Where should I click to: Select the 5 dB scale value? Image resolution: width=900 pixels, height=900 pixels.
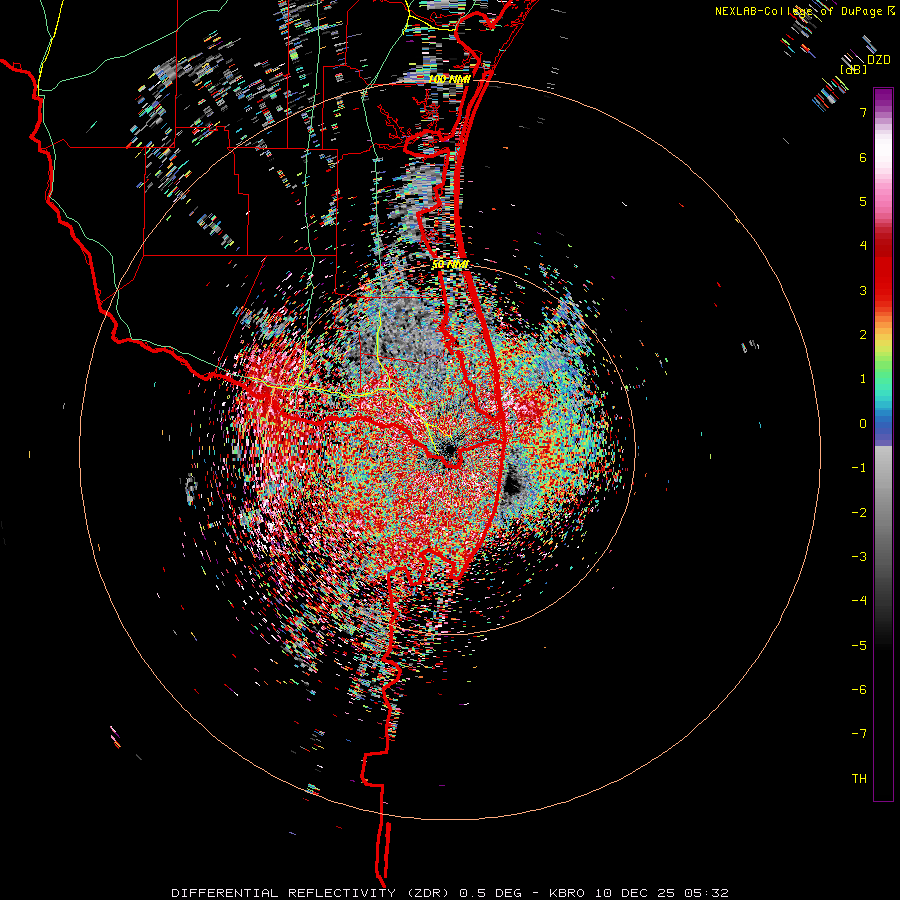click(x=863, y=201)
